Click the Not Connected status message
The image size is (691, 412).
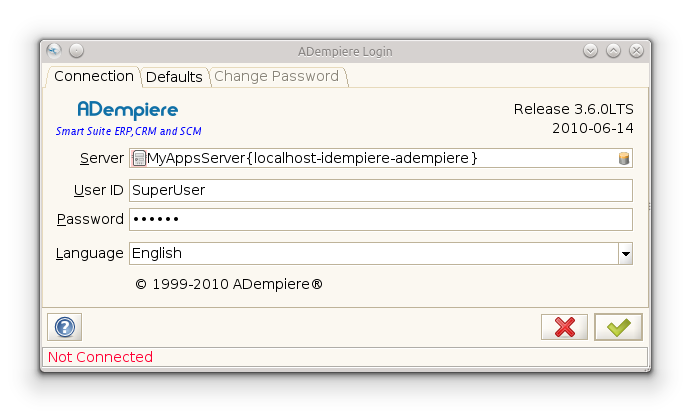click(x=100, y=357)
